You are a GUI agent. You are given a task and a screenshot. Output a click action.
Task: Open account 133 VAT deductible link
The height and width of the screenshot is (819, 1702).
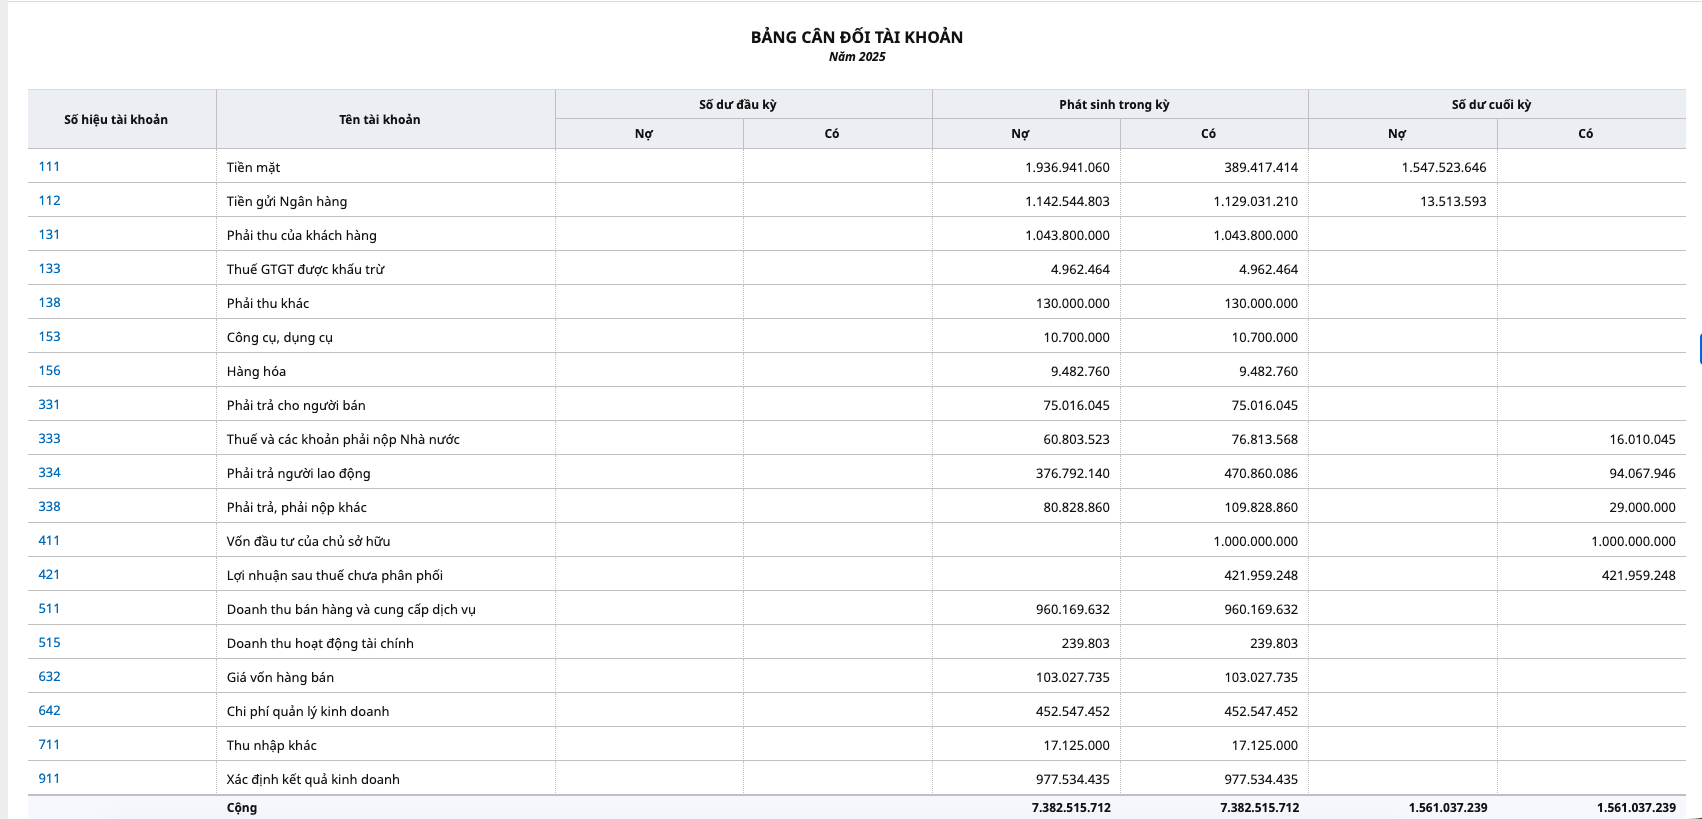[49, 269]
